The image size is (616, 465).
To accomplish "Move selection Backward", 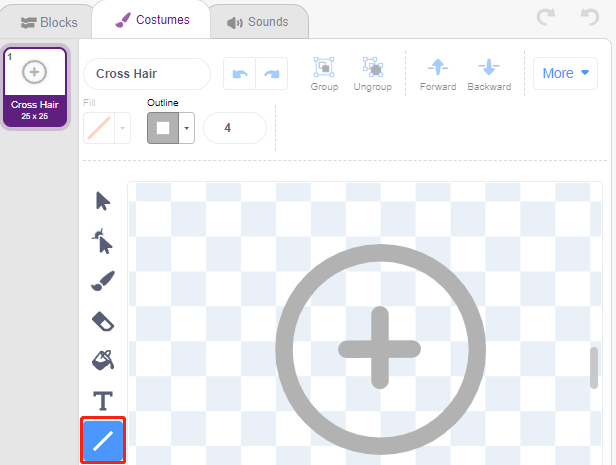I will (489, 75).
